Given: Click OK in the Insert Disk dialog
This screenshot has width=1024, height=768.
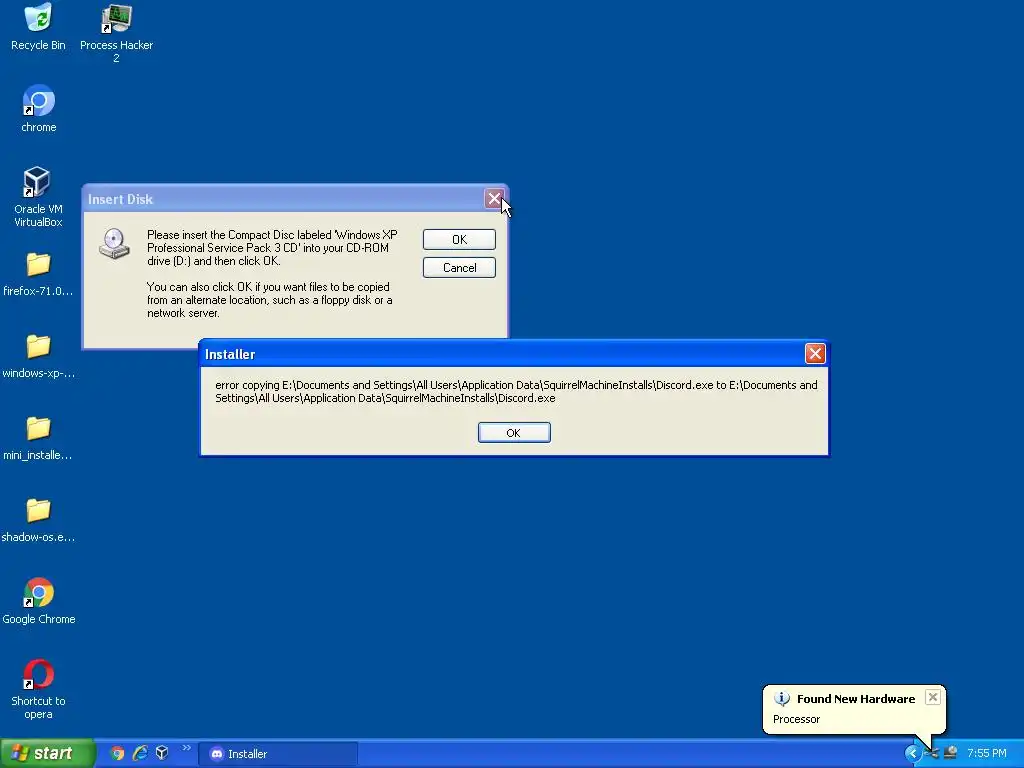Looking at the screenshot, I should (x=459, y=240).
